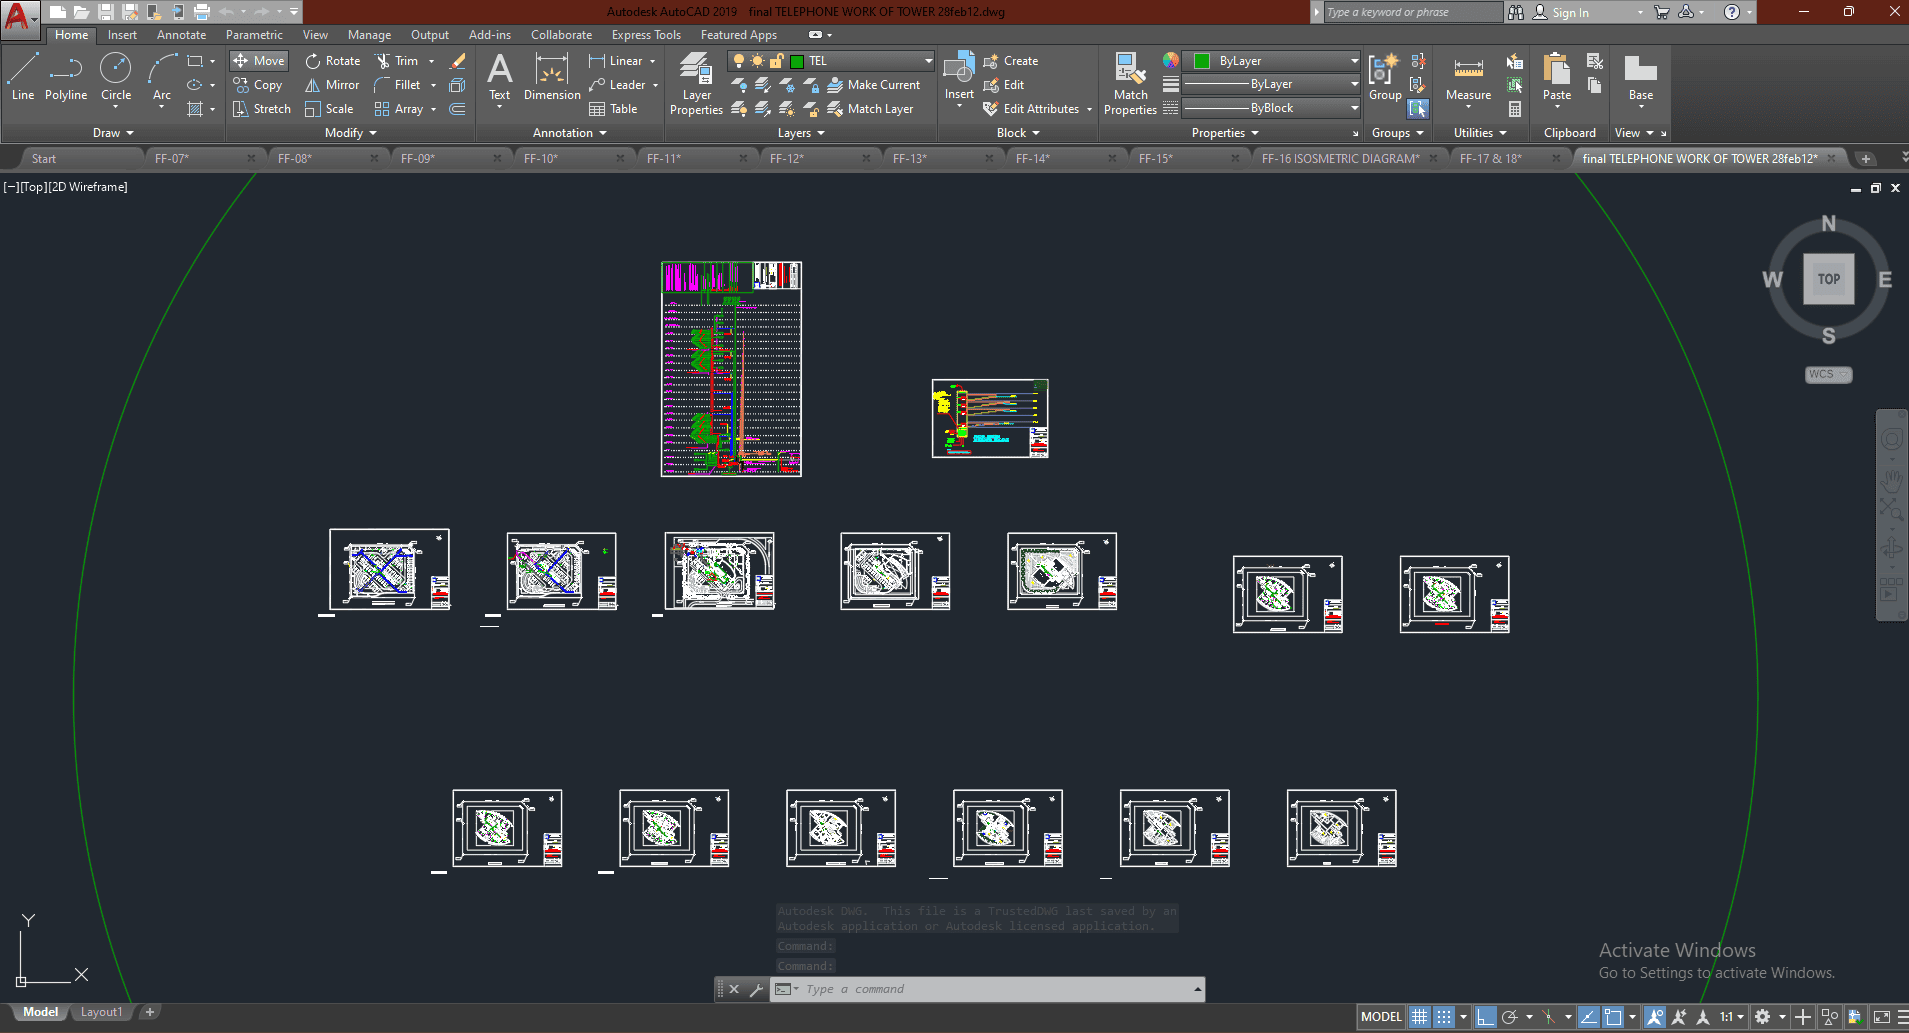
Task: Toggle ortho mode in status bar
Action: coord(1486,1017)
